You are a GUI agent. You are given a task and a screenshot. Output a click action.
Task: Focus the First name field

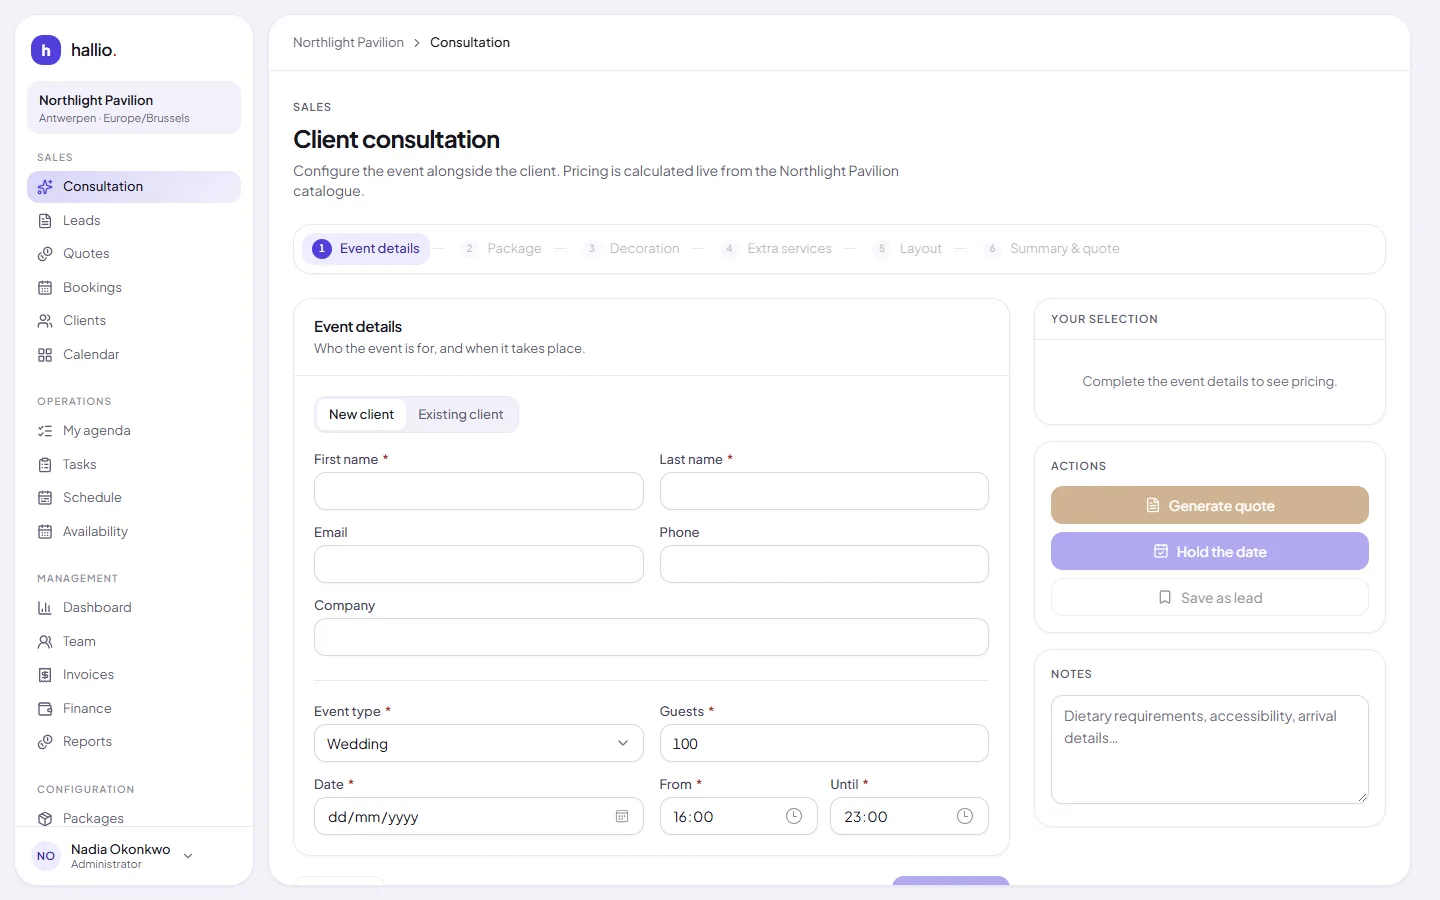tap(478, 492)
